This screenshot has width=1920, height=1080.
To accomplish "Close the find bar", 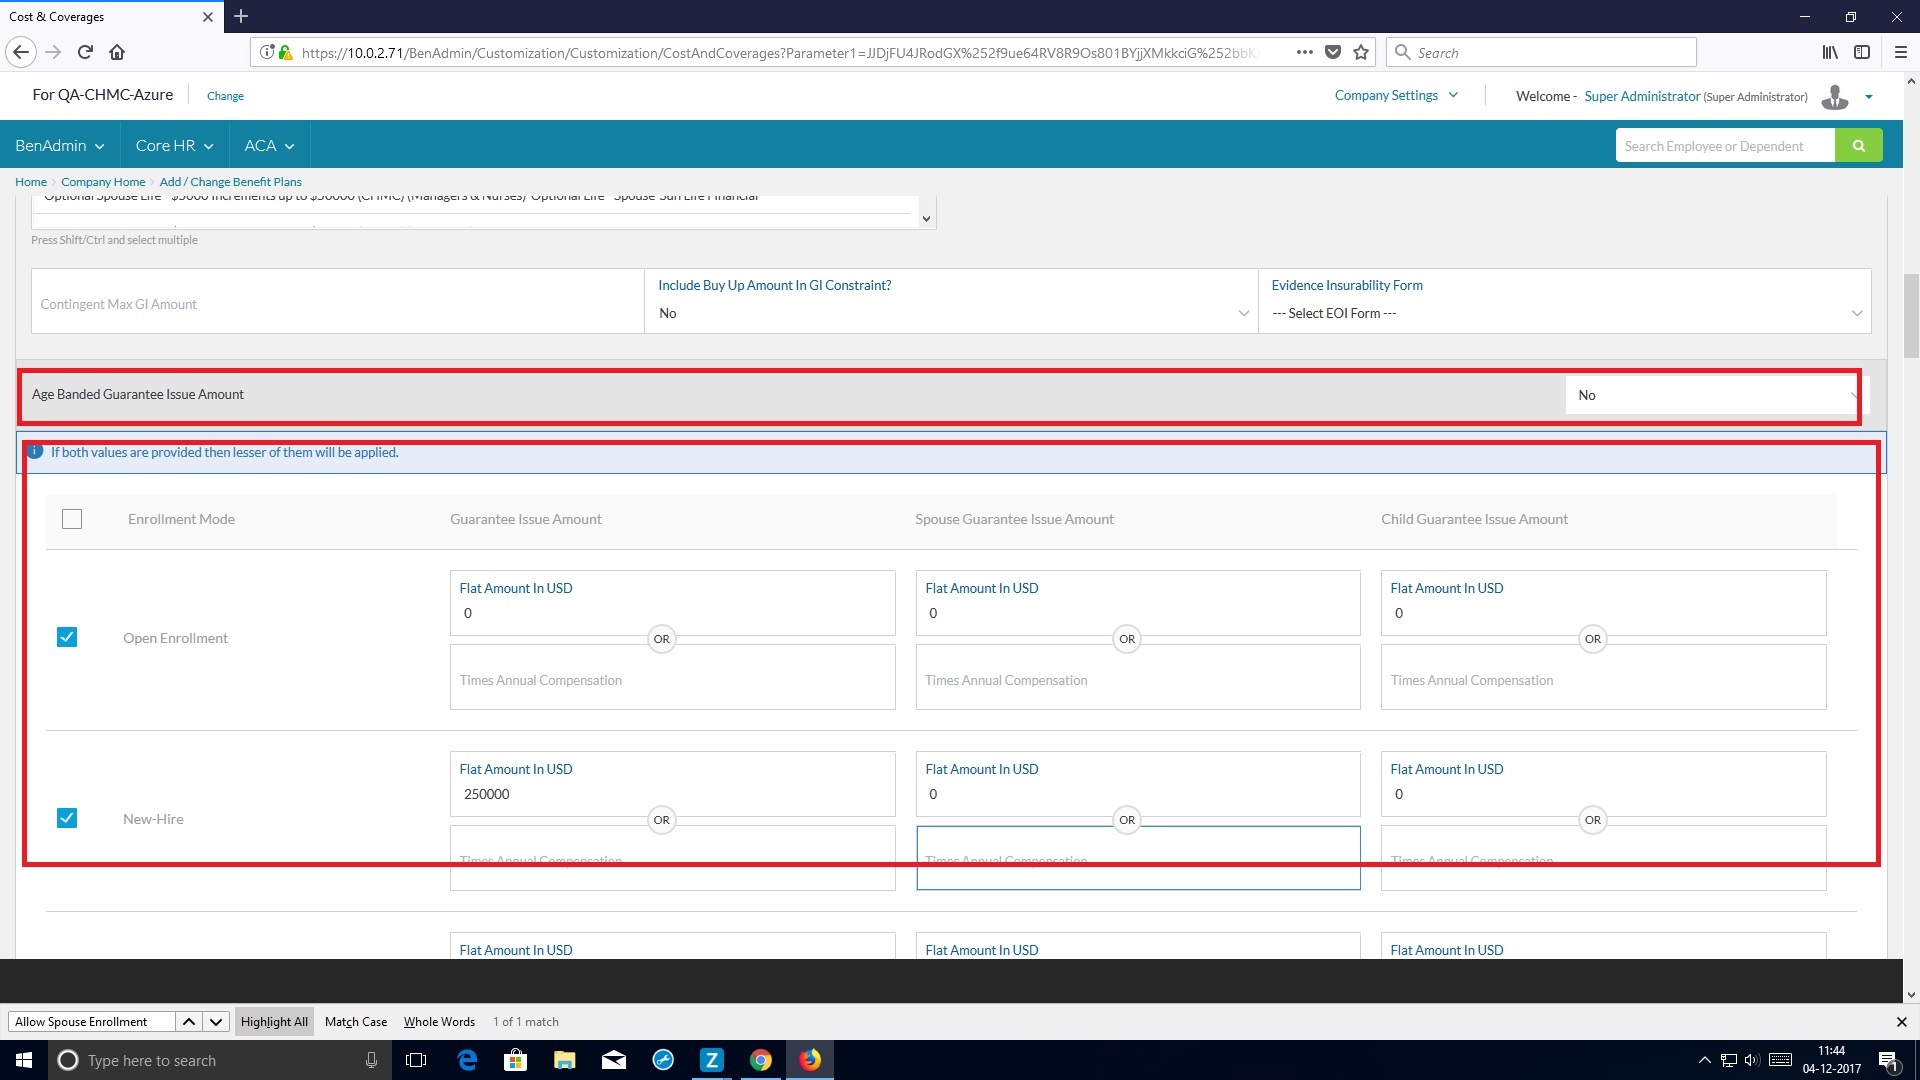I will point(1901,1021).
